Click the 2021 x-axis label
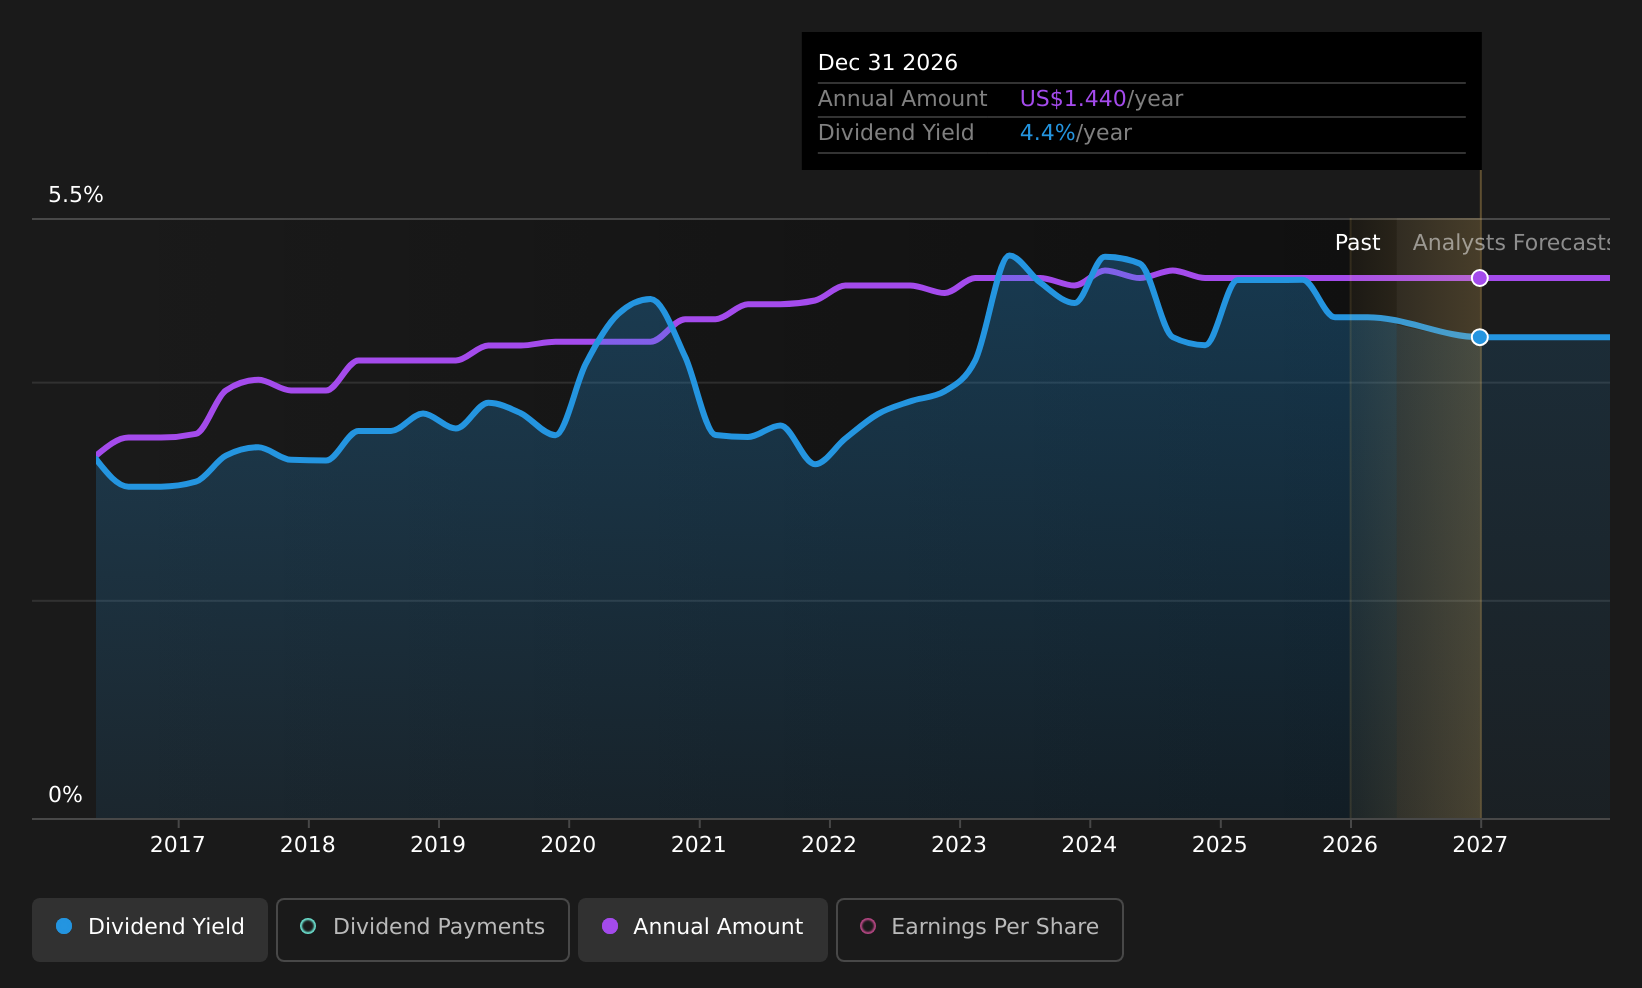1642x988 pixels. click(x=698, y=845)
